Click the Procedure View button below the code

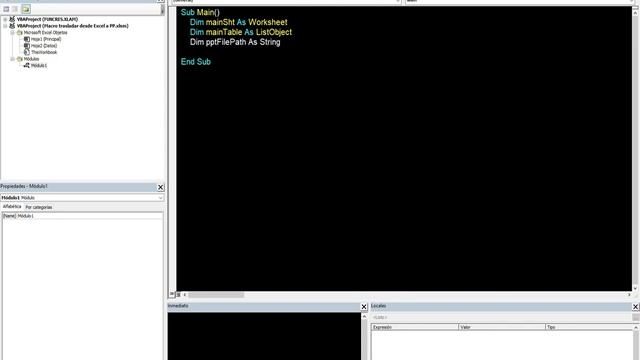coord(172,294)
